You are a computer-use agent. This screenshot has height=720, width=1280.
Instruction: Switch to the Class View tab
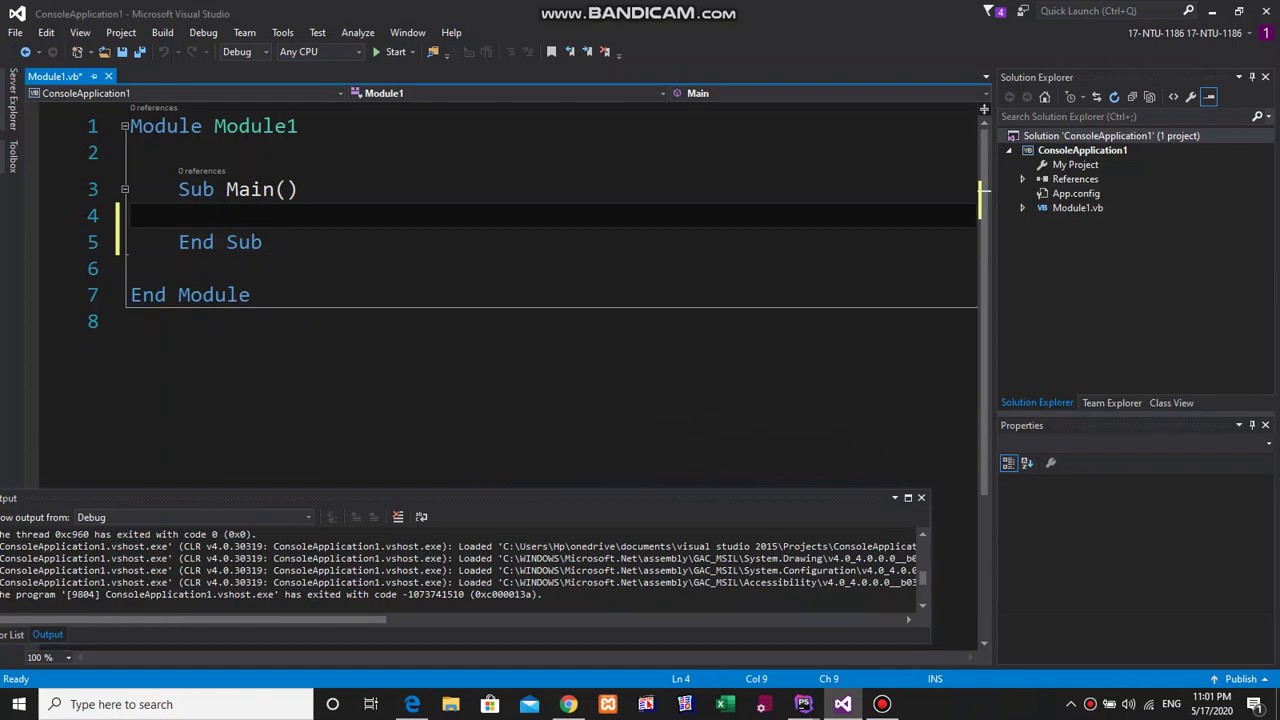click(x=1171, y=403)
